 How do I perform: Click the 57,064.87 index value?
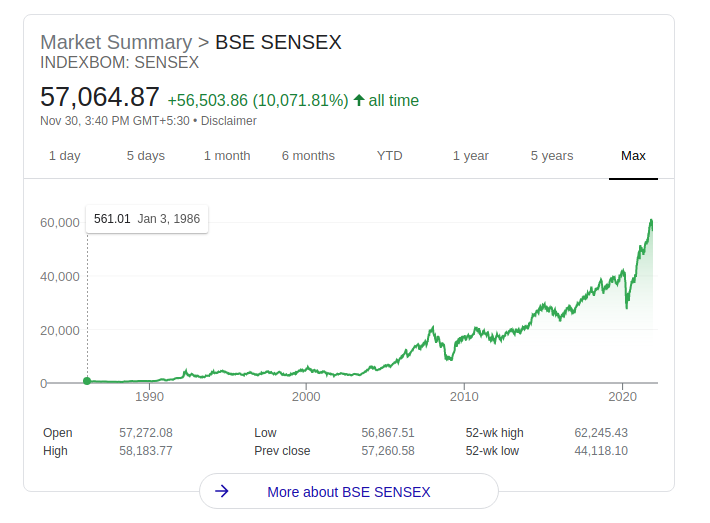click(x=100, y=97)
